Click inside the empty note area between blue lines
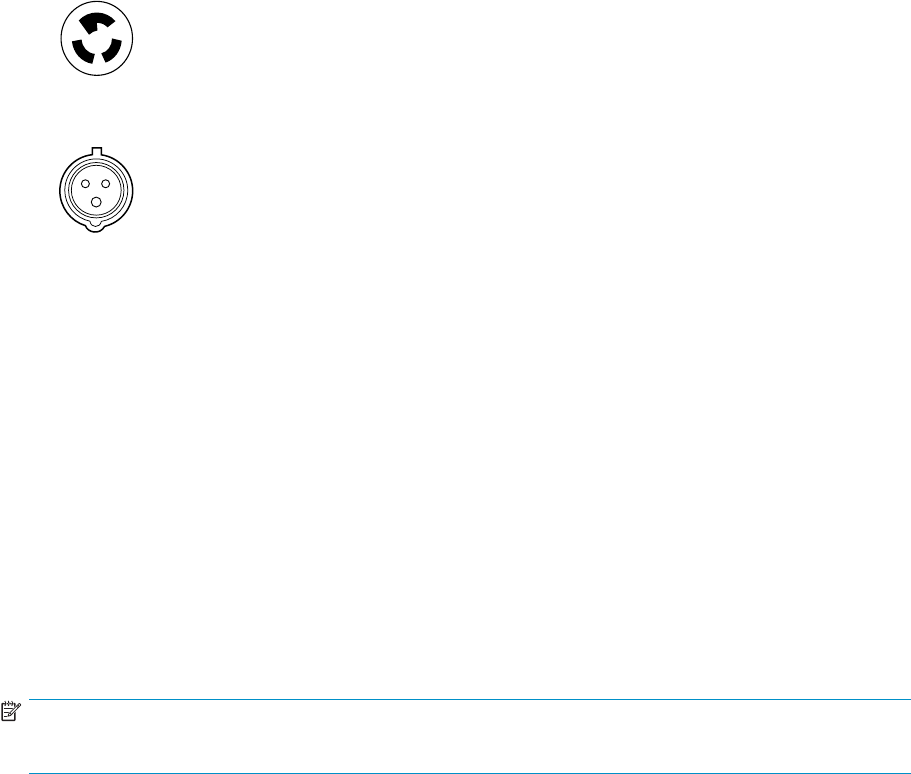 click(469, 736)
